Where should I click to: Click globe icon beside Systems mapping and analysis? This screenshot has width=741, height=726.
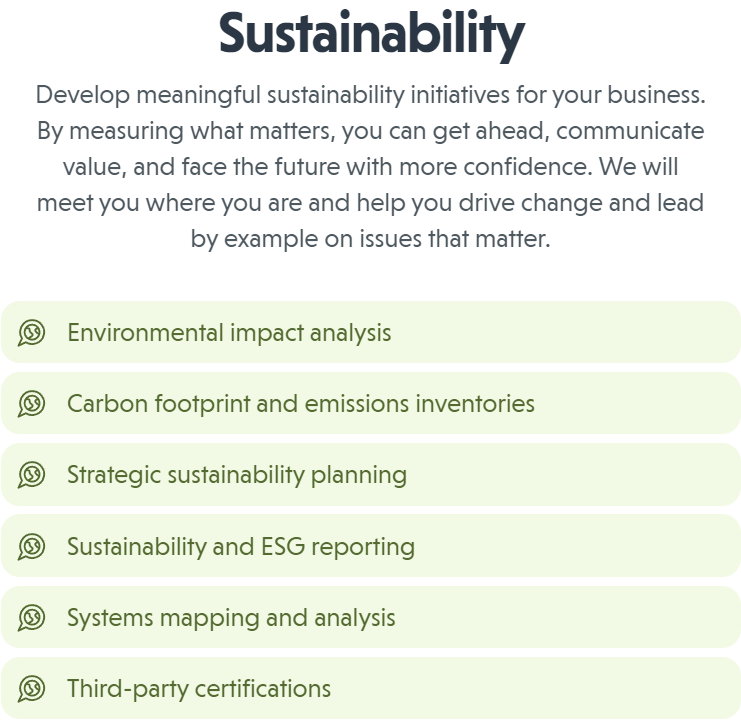[32, 618]
